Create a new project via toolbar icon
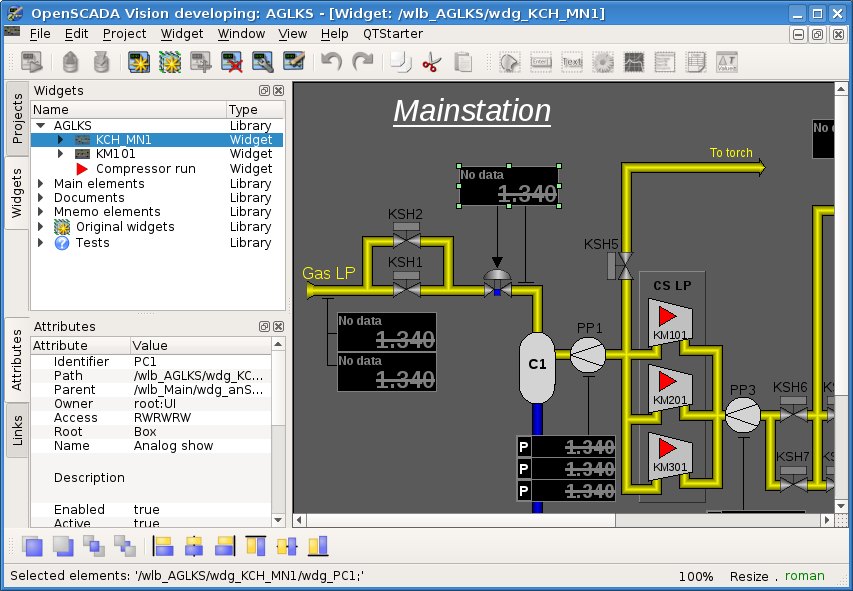 click(139, 62)
